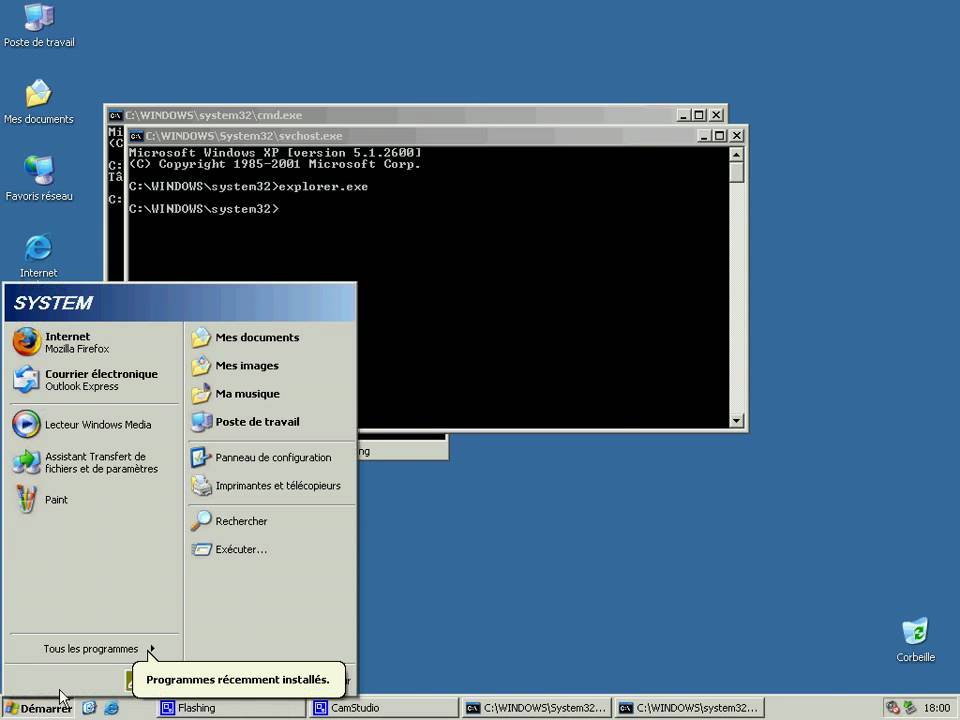Image resolution: width=960 pixels, height=720 pixels.
Task: Close the cmd.exe window behind
Action: tap(716, 115)
